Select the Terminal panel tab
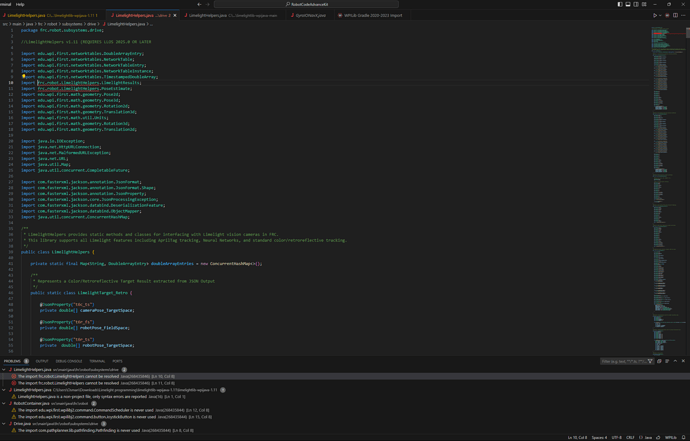The image size is (690, 441). 97,361
